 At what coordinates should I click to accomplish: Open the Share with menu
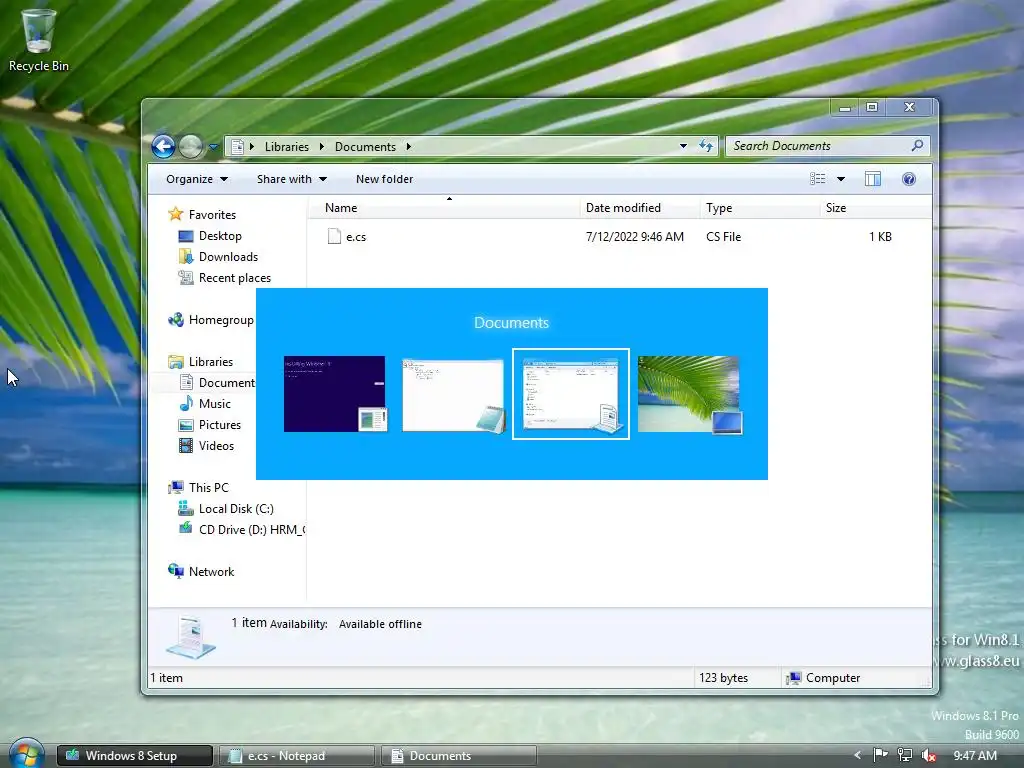tap(291, 179)
